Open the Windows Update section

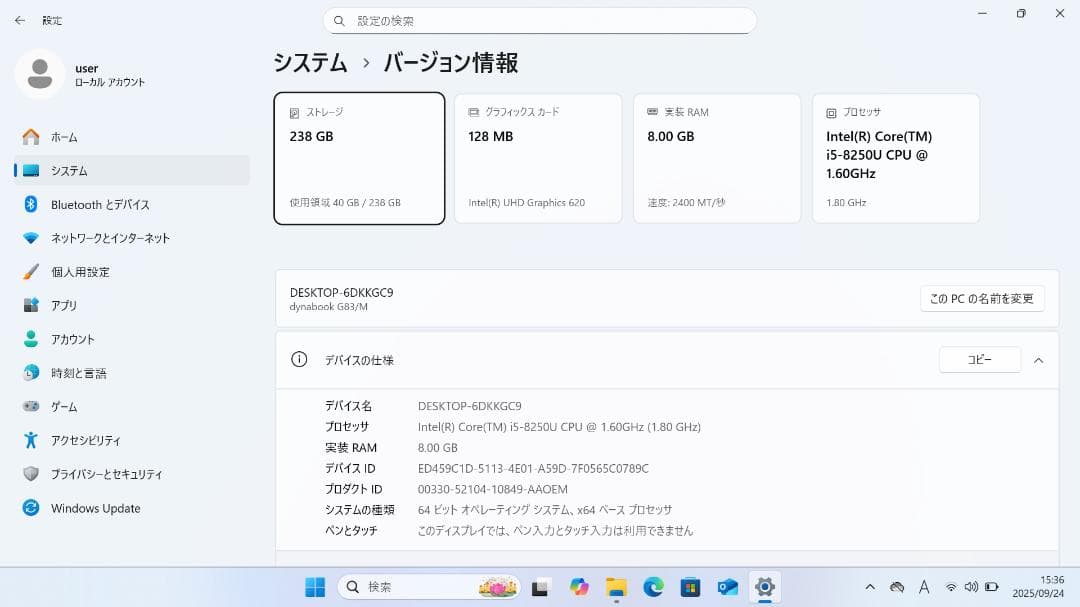coord(95,508)
